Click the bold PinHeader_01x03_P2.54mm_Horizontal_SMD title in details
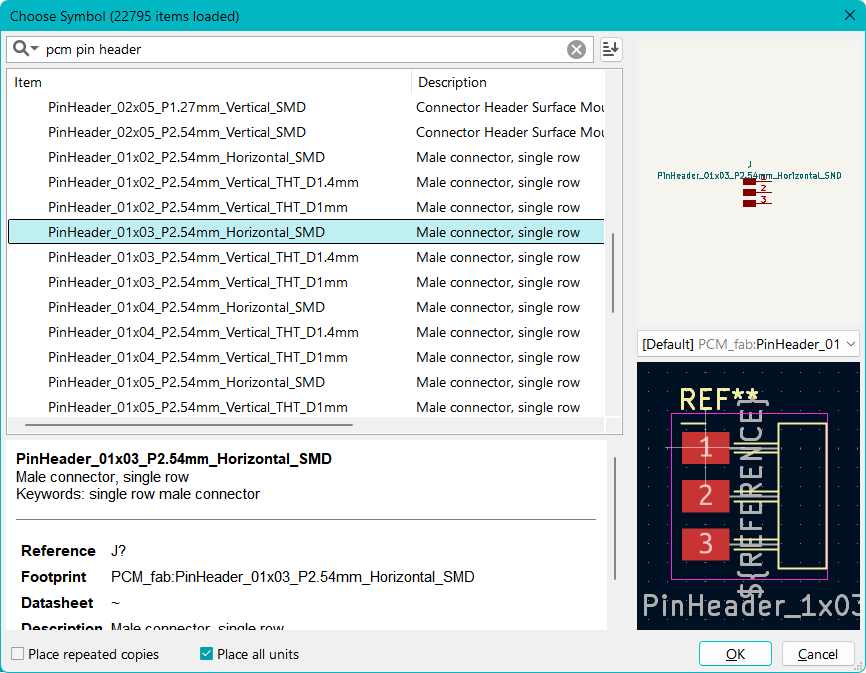 tap(173, 459)
